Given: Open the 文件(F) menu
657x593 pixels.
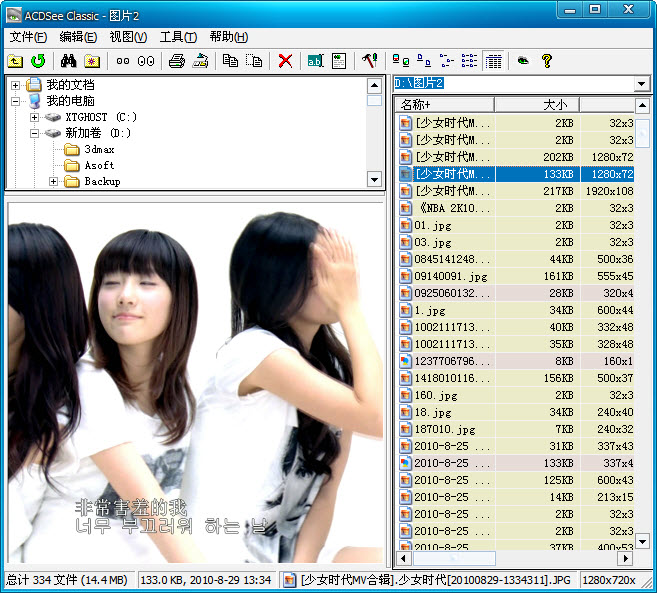Looking at the screenshot, I should (x=29, y=37).
